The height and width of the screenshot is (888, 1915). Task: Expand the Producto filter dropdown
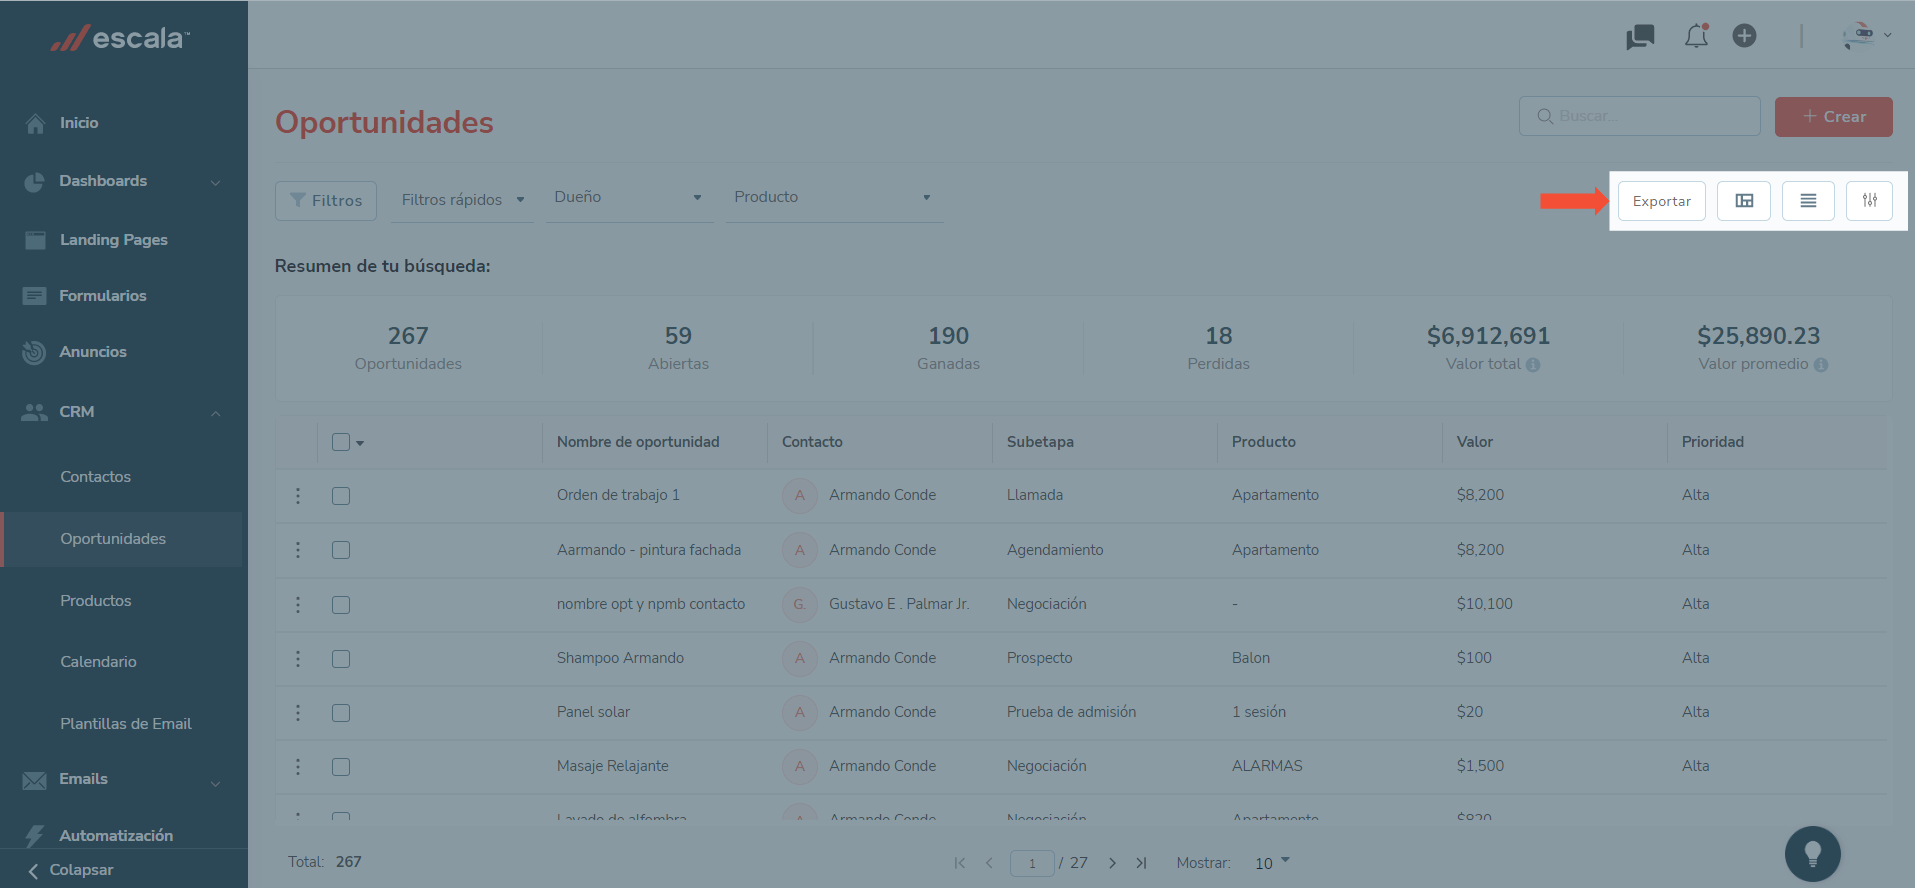tap(833, 198)
